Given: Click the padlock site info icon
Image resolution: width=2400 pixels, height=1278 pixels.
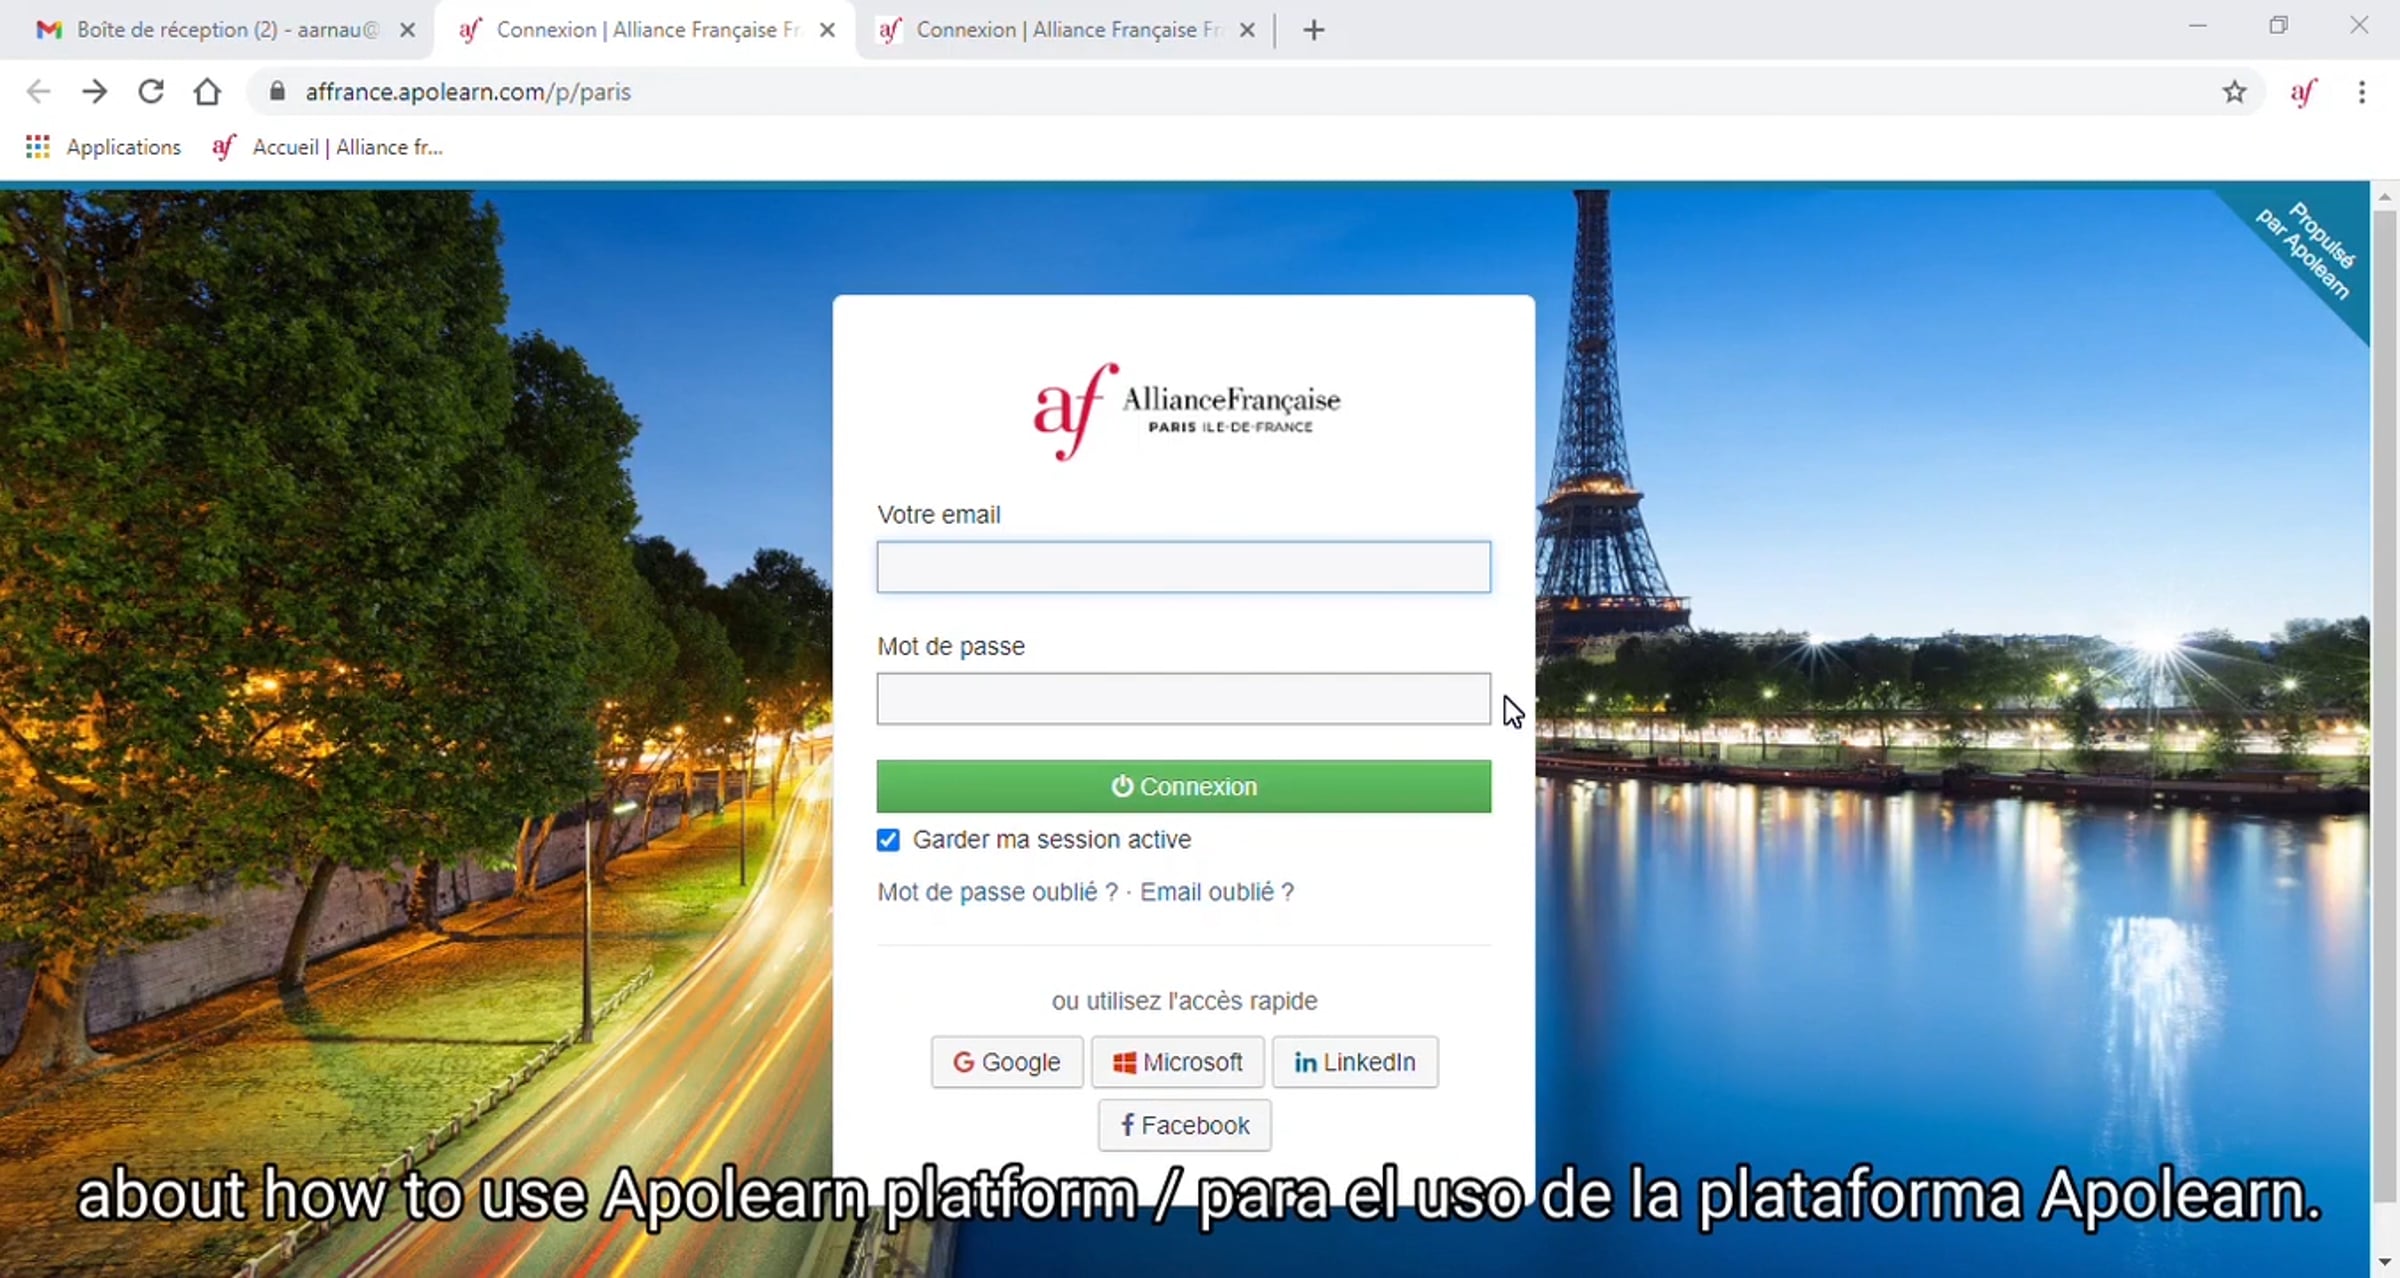Looking at the screenshot, I should 278,92.
